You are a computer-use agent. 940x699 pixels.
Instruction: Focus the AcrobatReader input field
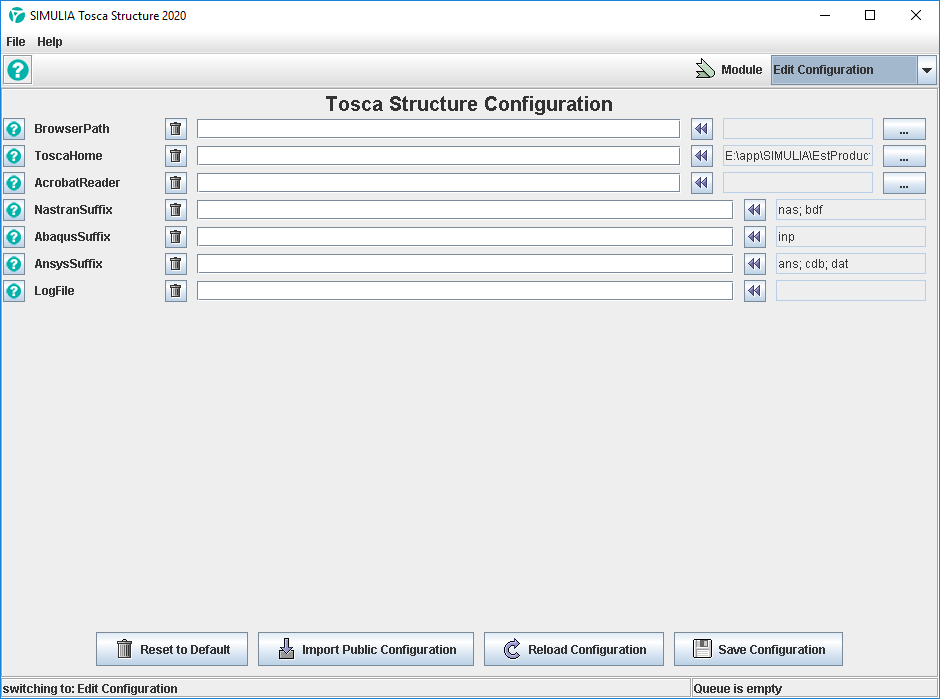[438, 183]
